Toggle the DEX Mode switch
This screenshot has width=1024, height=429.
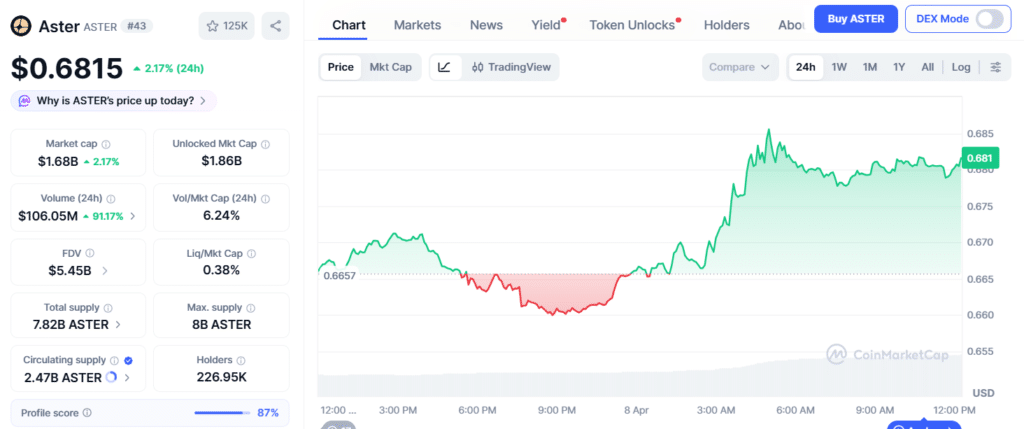click(x=988, y=19)
